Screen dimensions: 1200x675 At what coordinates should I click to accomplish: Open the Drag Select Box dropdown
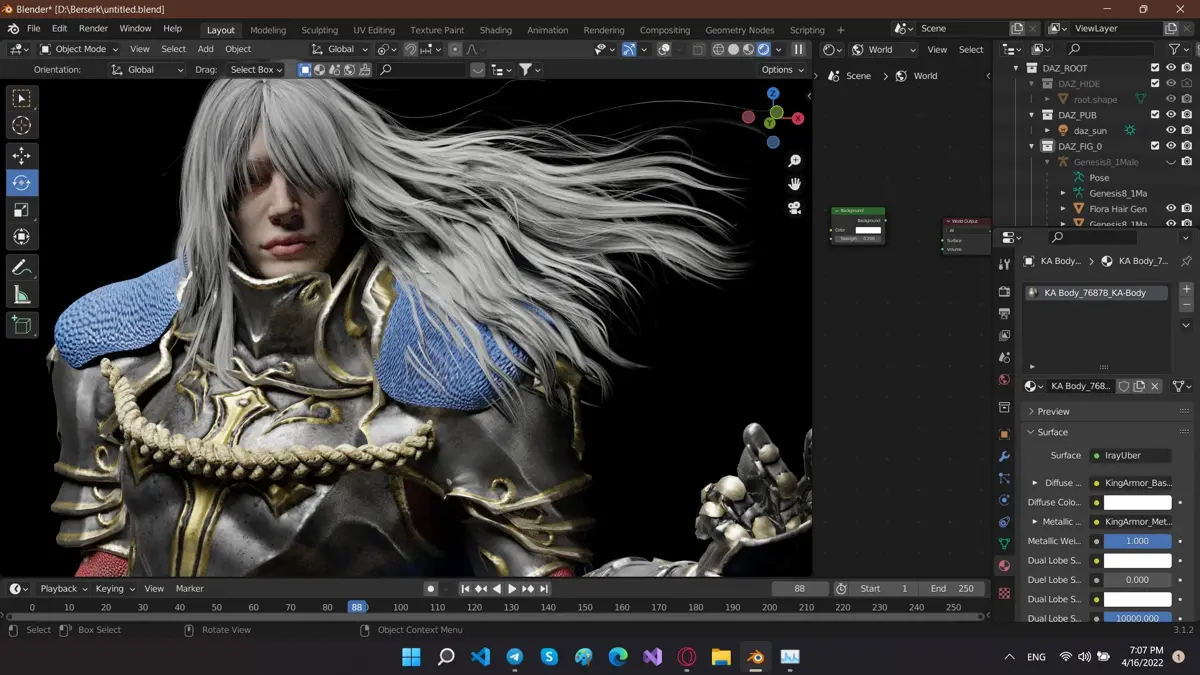[257, 70]
